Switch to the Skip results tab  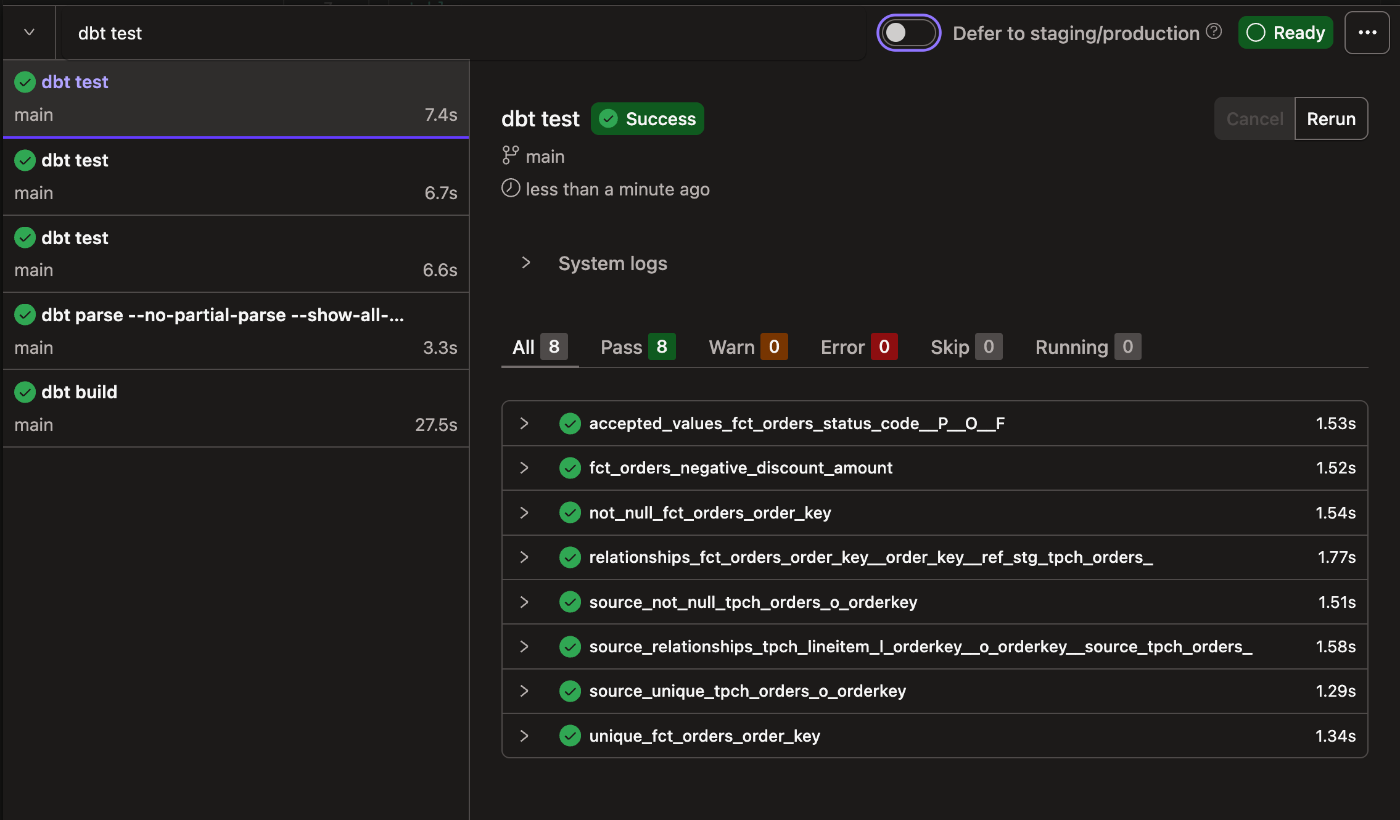[966, 347]
